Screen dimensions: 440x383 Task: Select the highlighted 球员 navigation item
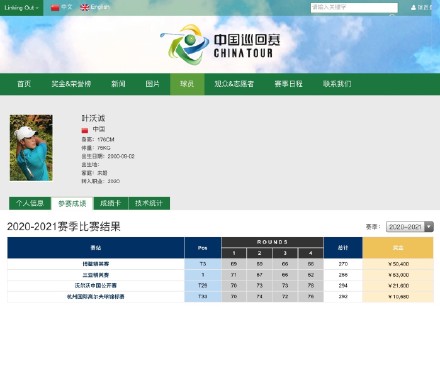coord(187,84)
